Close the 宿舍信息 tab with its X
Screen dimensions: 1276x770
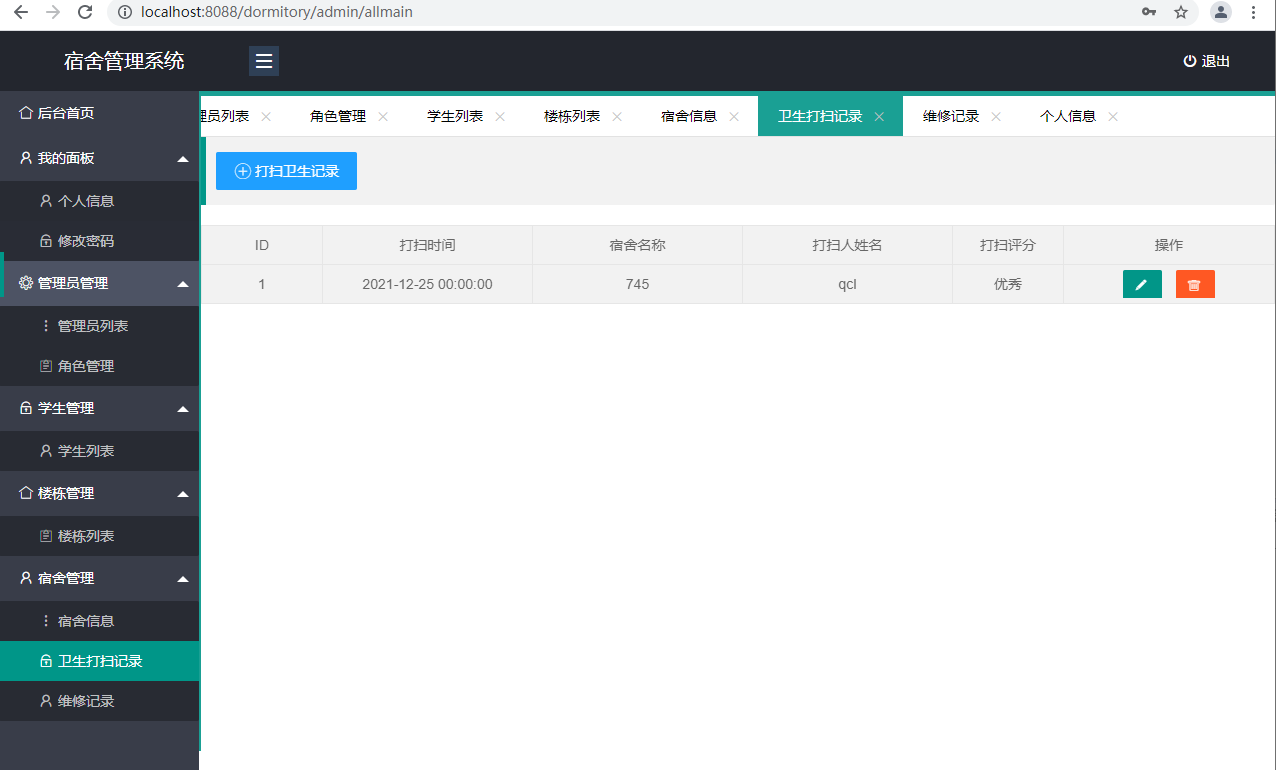[x=734, y=116]
